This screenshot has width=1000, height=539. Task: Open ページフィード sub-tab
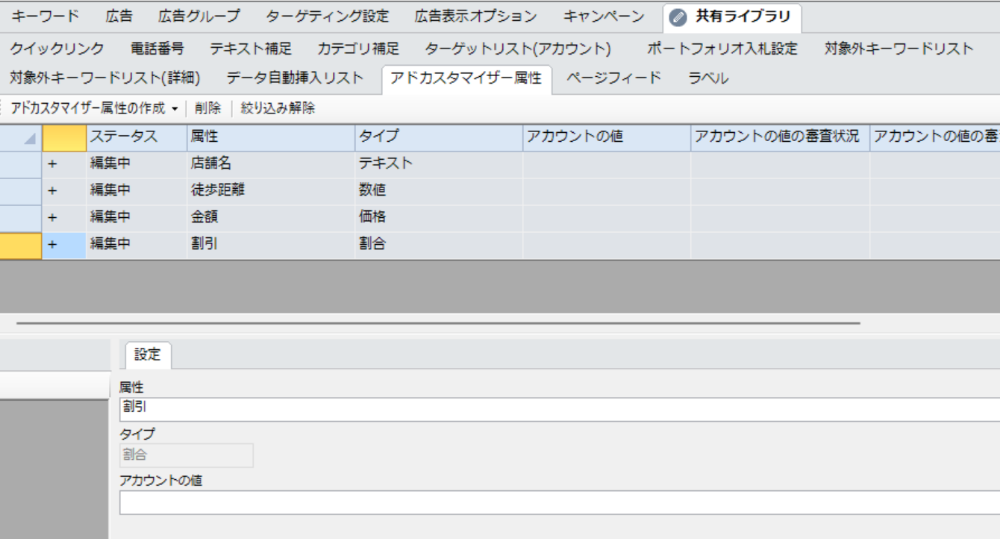(614, 78)
